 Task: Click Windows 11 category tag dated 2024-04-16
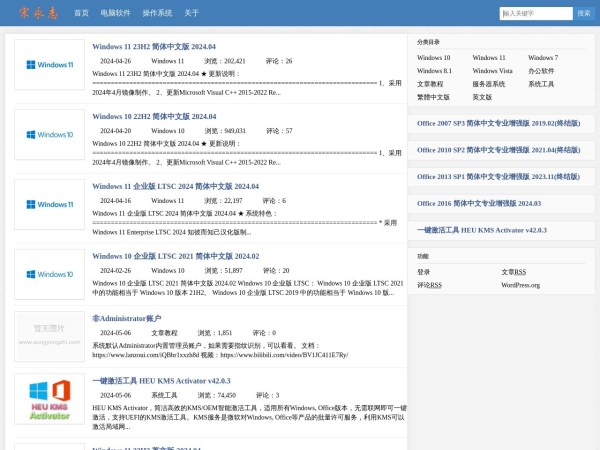tap(168, 201)
